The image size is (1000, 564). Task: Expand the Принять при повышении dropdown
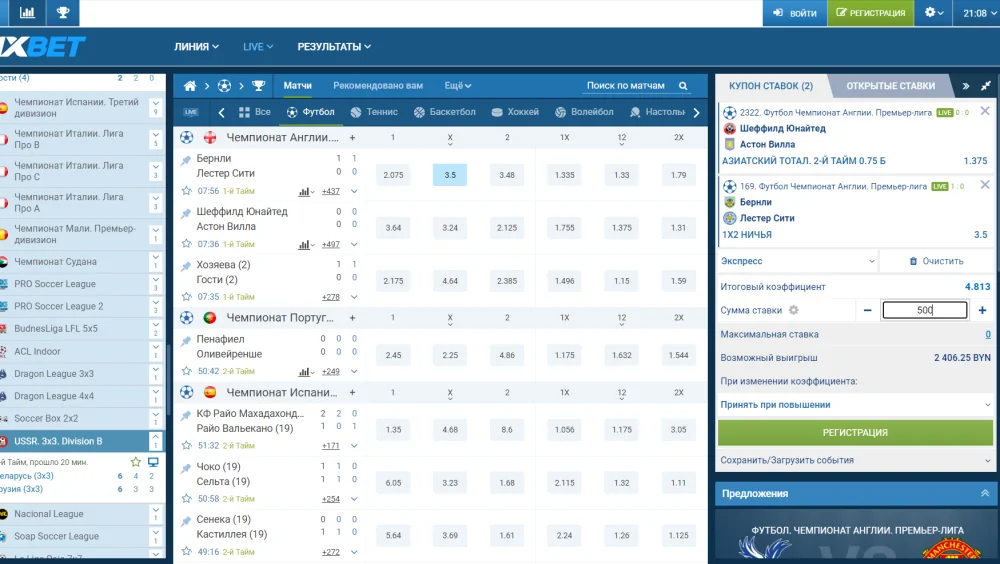pyautogui.click(x=855, y=405)
